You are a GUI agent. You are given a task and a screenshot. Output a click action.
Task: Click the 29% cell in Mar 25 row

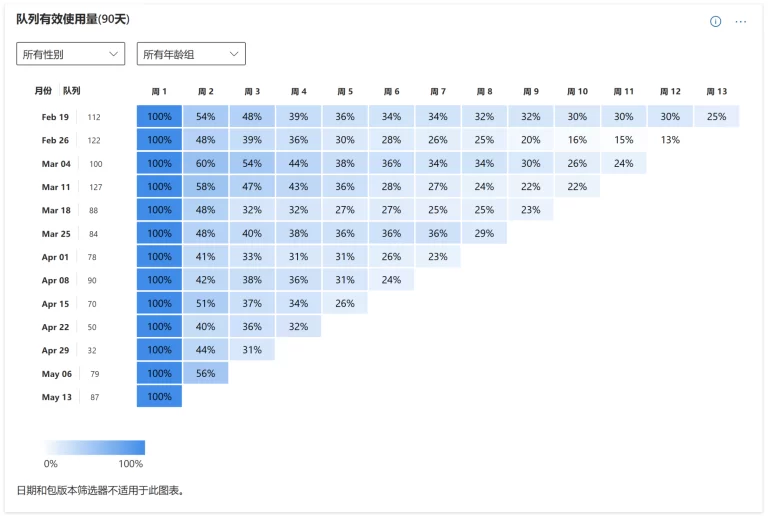click(x=484, y=234)
